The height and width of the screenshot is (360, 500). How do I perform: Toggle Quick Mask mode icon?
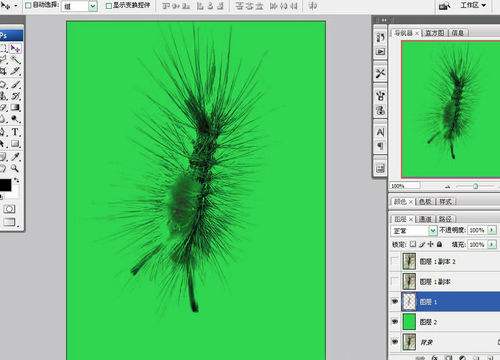(9, 209)
